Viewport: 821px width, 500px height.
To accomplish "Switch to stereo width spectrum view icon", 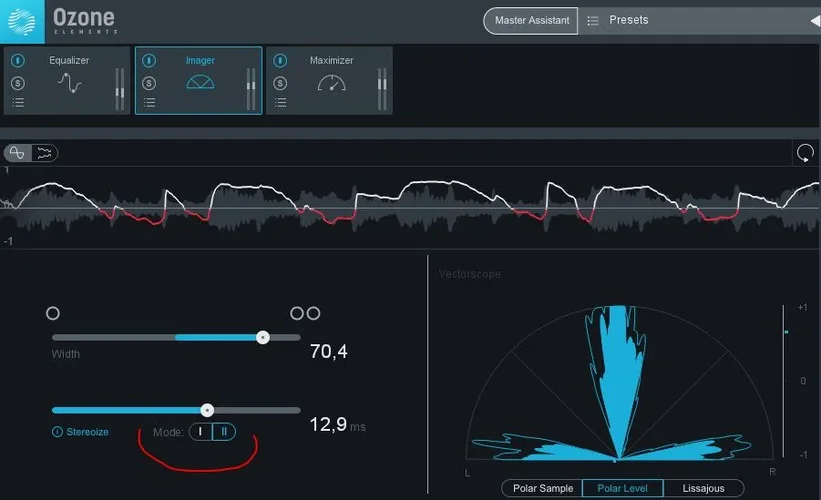I will [45, 153].
